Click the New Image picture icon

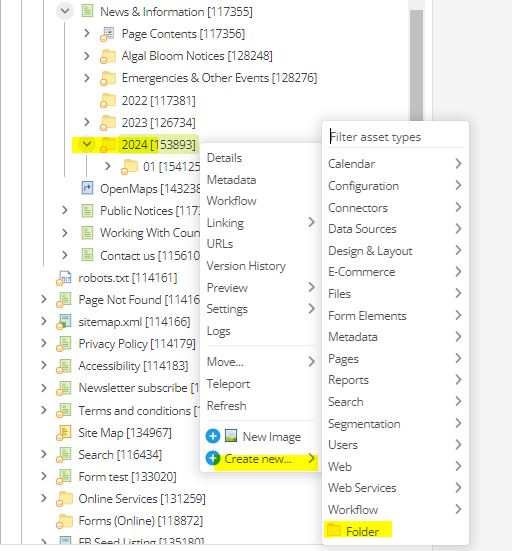(x=231, y=436)
